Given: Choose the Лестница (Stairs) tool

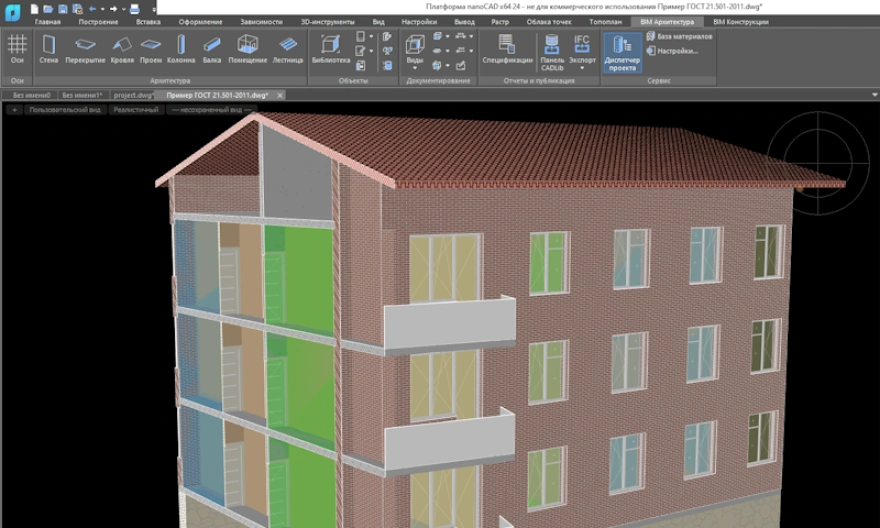Looking at the screenshot, I should click(288, 47).
